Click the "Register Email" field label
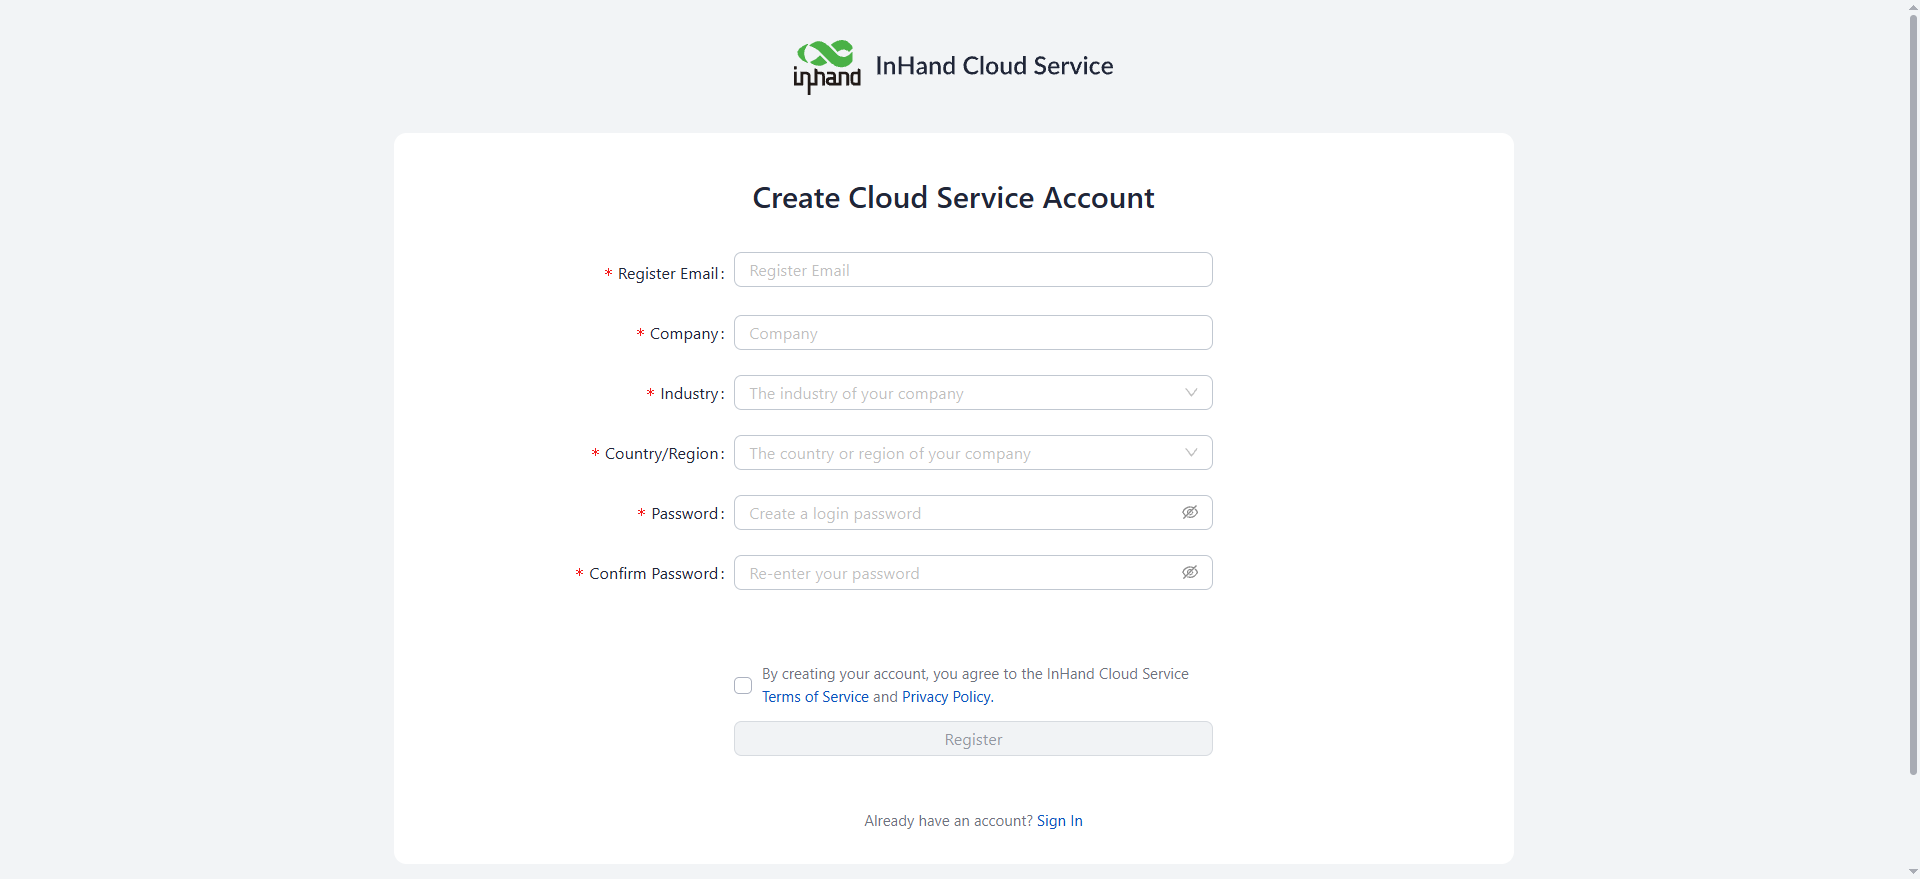 coord(667,274)
